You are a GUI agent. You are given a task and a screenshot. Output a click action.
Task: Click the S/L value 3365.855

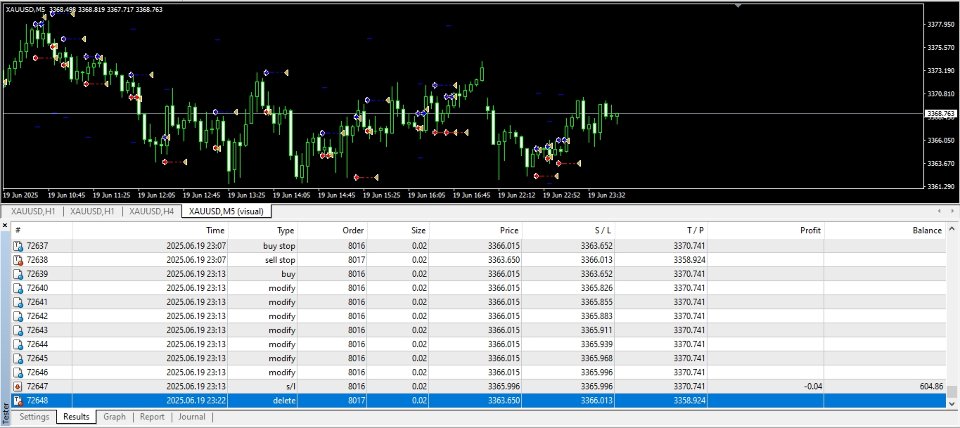596,302
